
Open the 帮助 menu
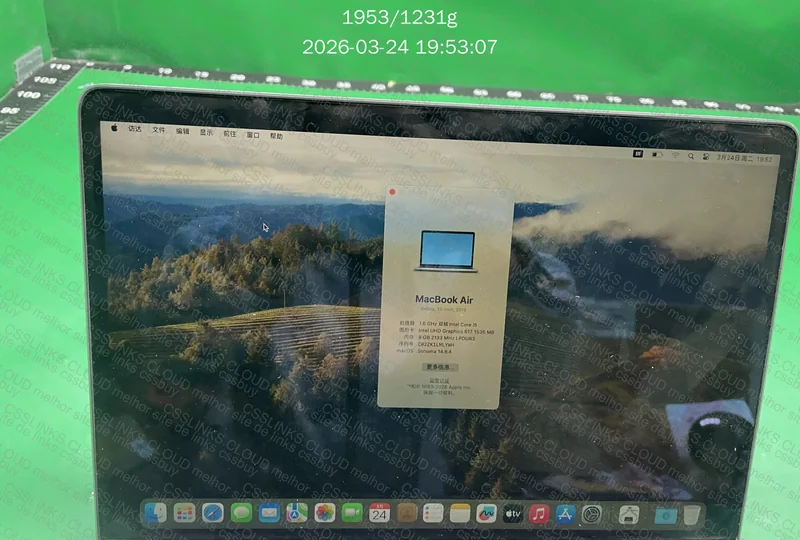click(276, 136)
